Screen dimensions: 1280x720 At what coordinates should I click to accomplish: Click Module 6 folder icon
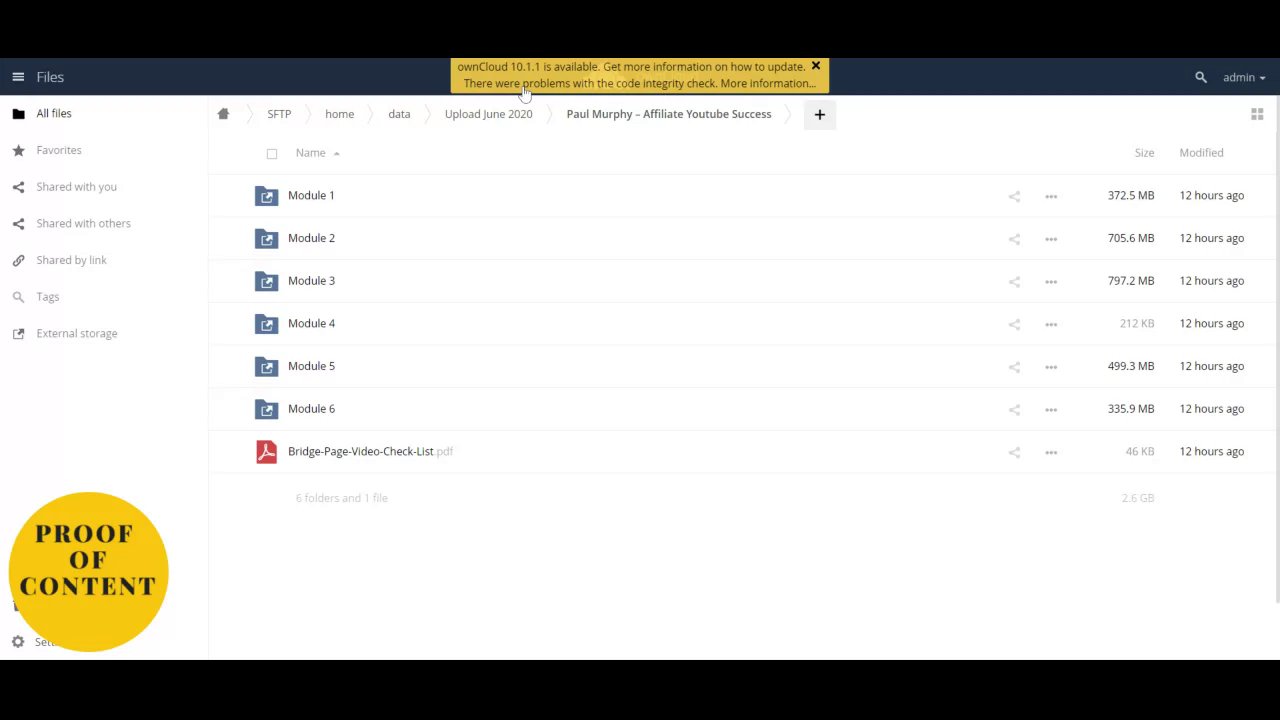coord(266,409)
